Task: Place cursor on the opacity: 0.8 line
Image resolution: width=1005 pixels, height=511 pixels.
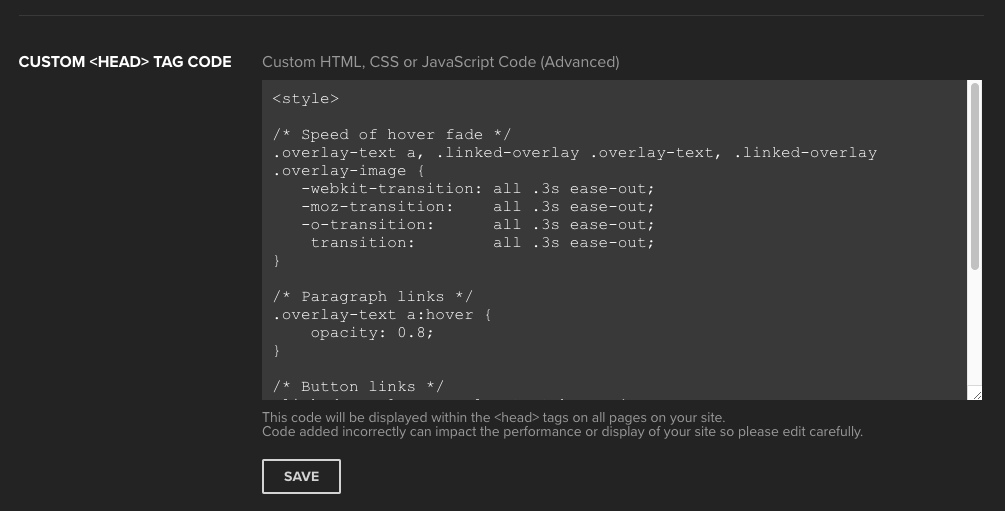Action: coord(372,333)
